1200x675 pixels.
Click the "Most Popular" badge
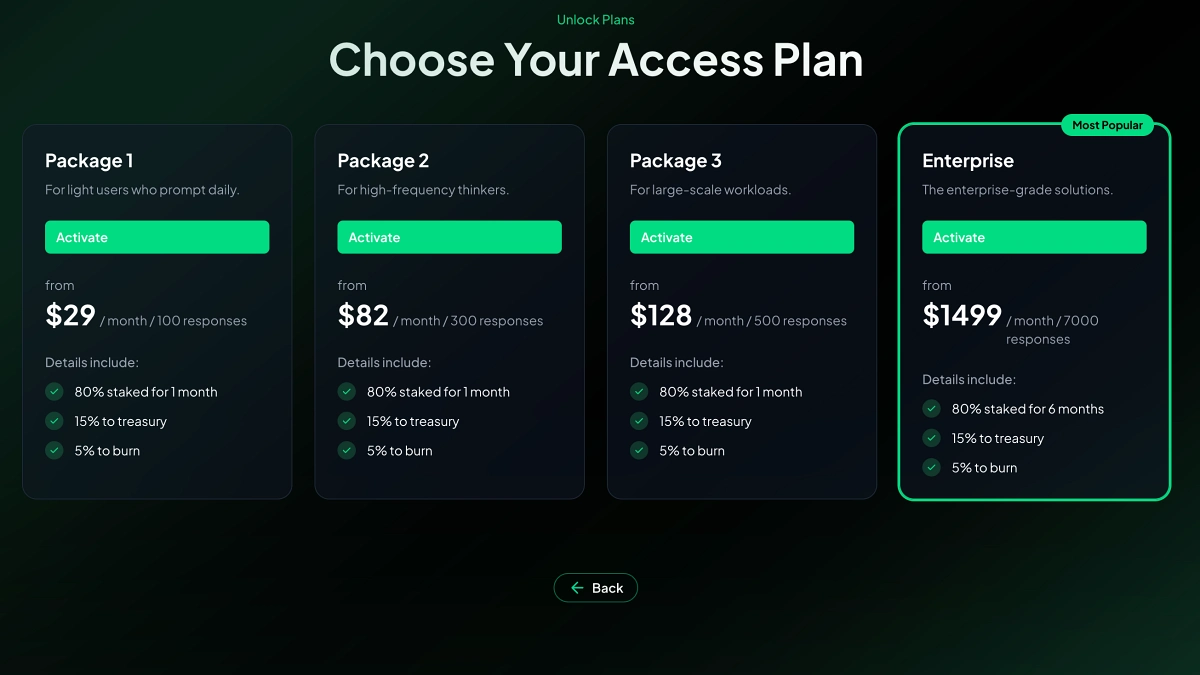coord(1108,125)
